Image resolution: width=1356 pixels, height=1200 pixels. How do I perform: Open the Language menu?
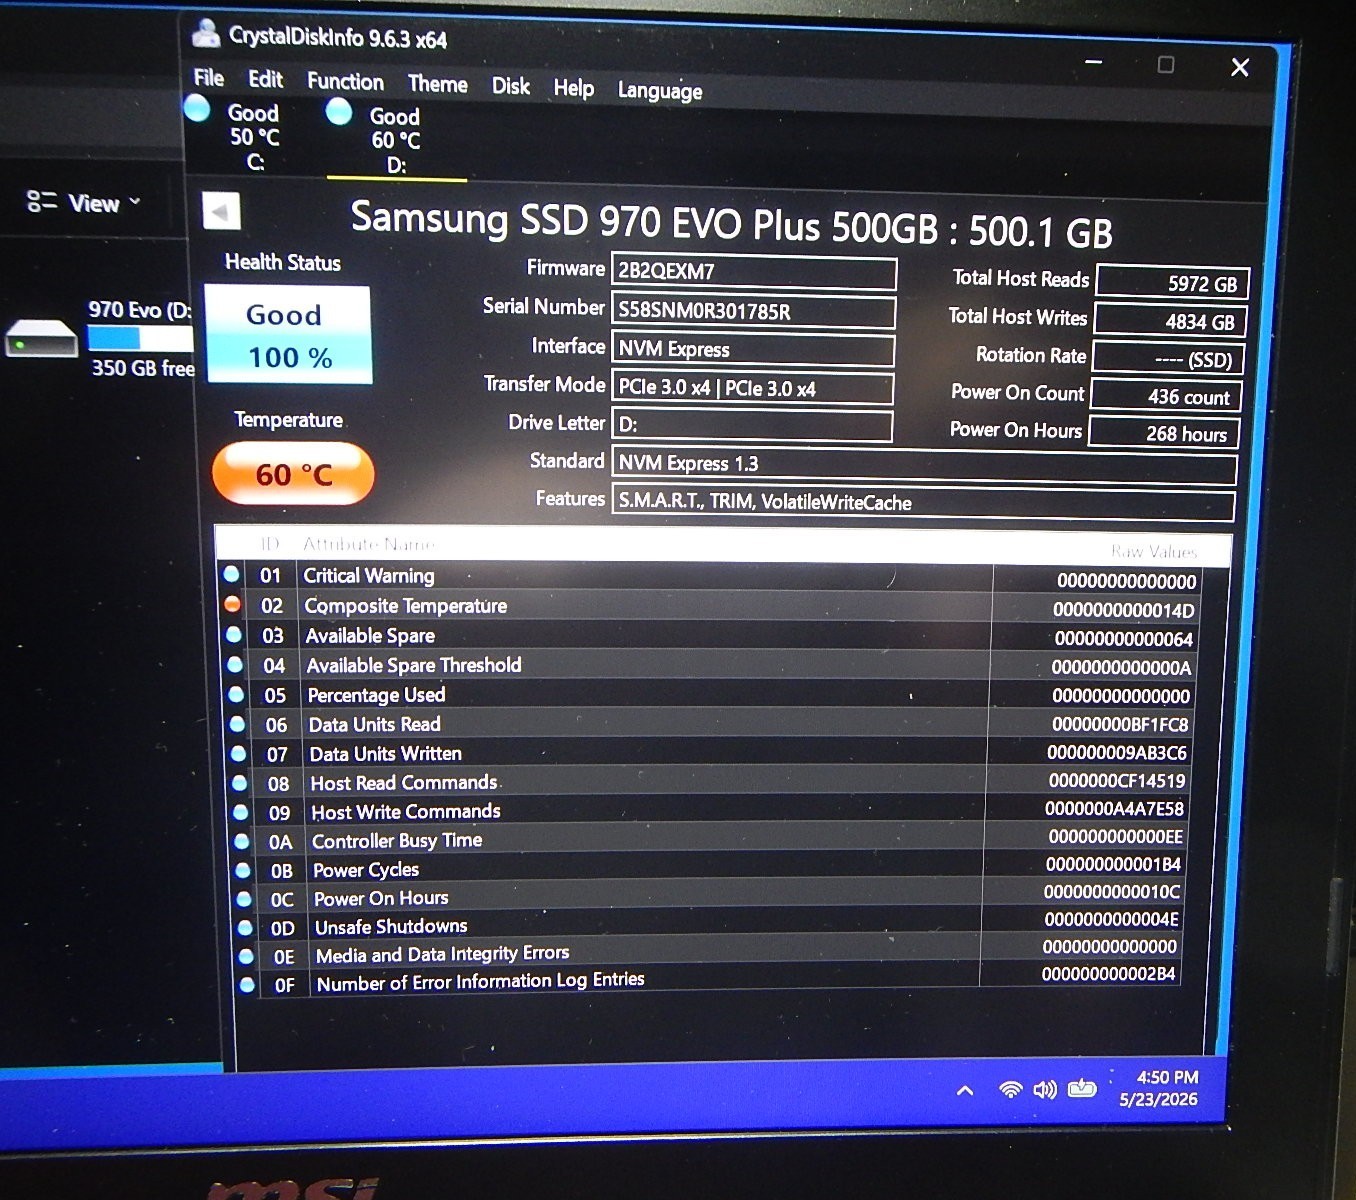point(659,91)
